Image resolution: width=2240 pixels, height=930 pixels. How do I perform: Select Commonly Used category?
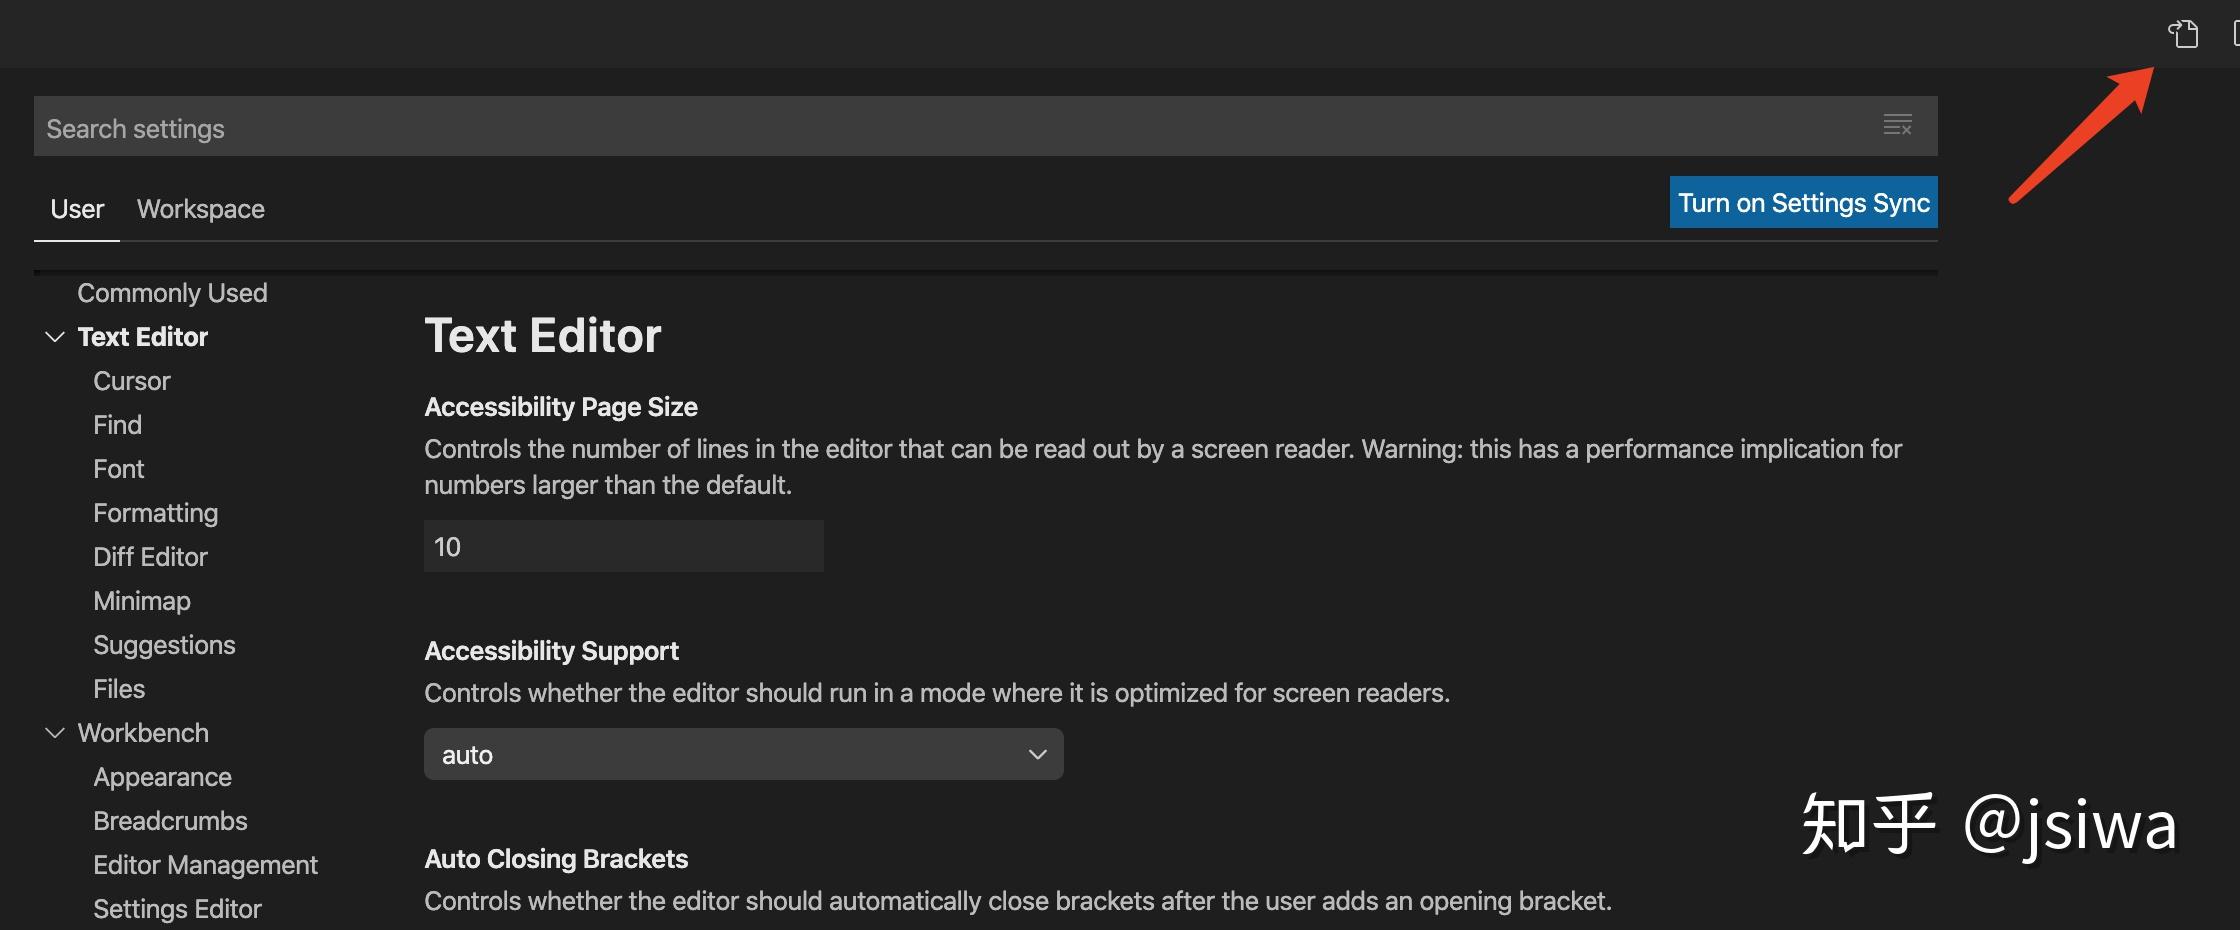pyautogui.click(x=172, y=292)
